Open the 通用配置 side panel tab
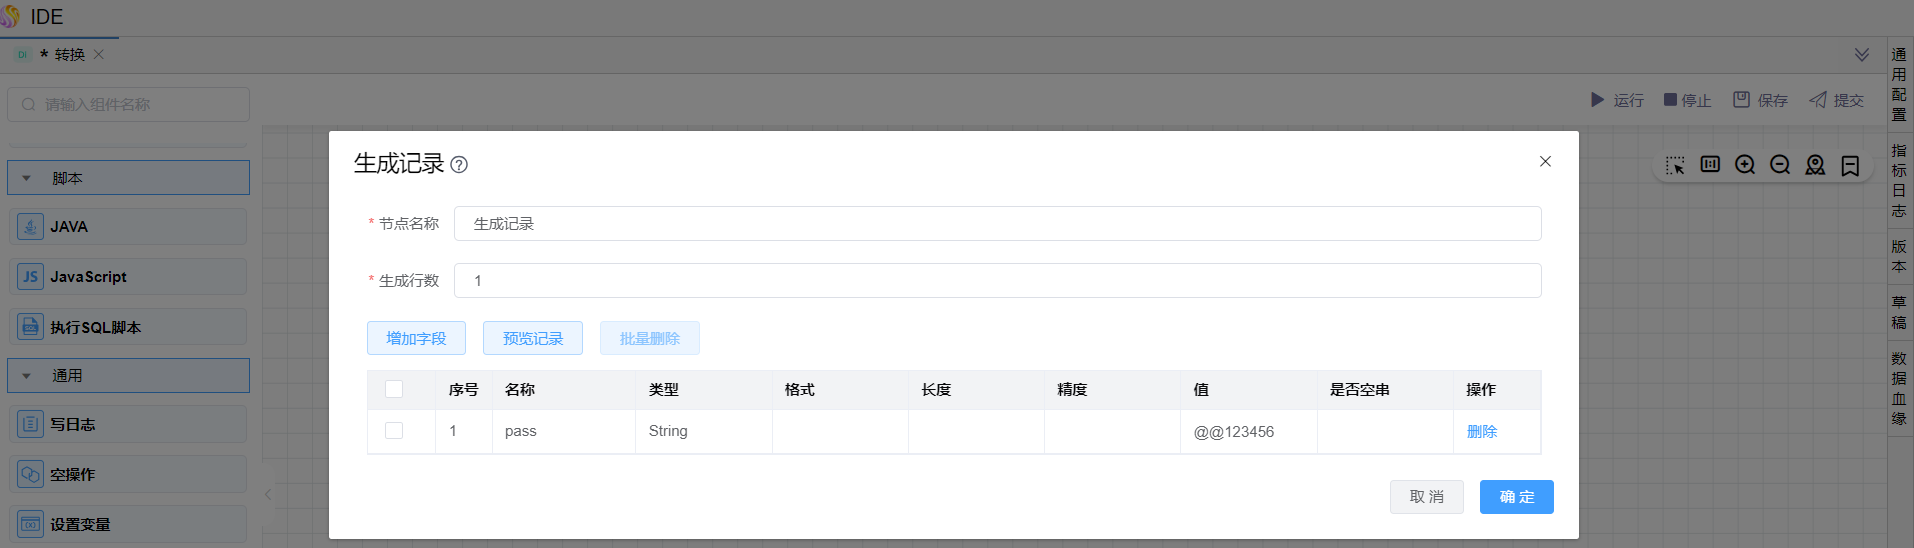 click(x=1898, y=84)
